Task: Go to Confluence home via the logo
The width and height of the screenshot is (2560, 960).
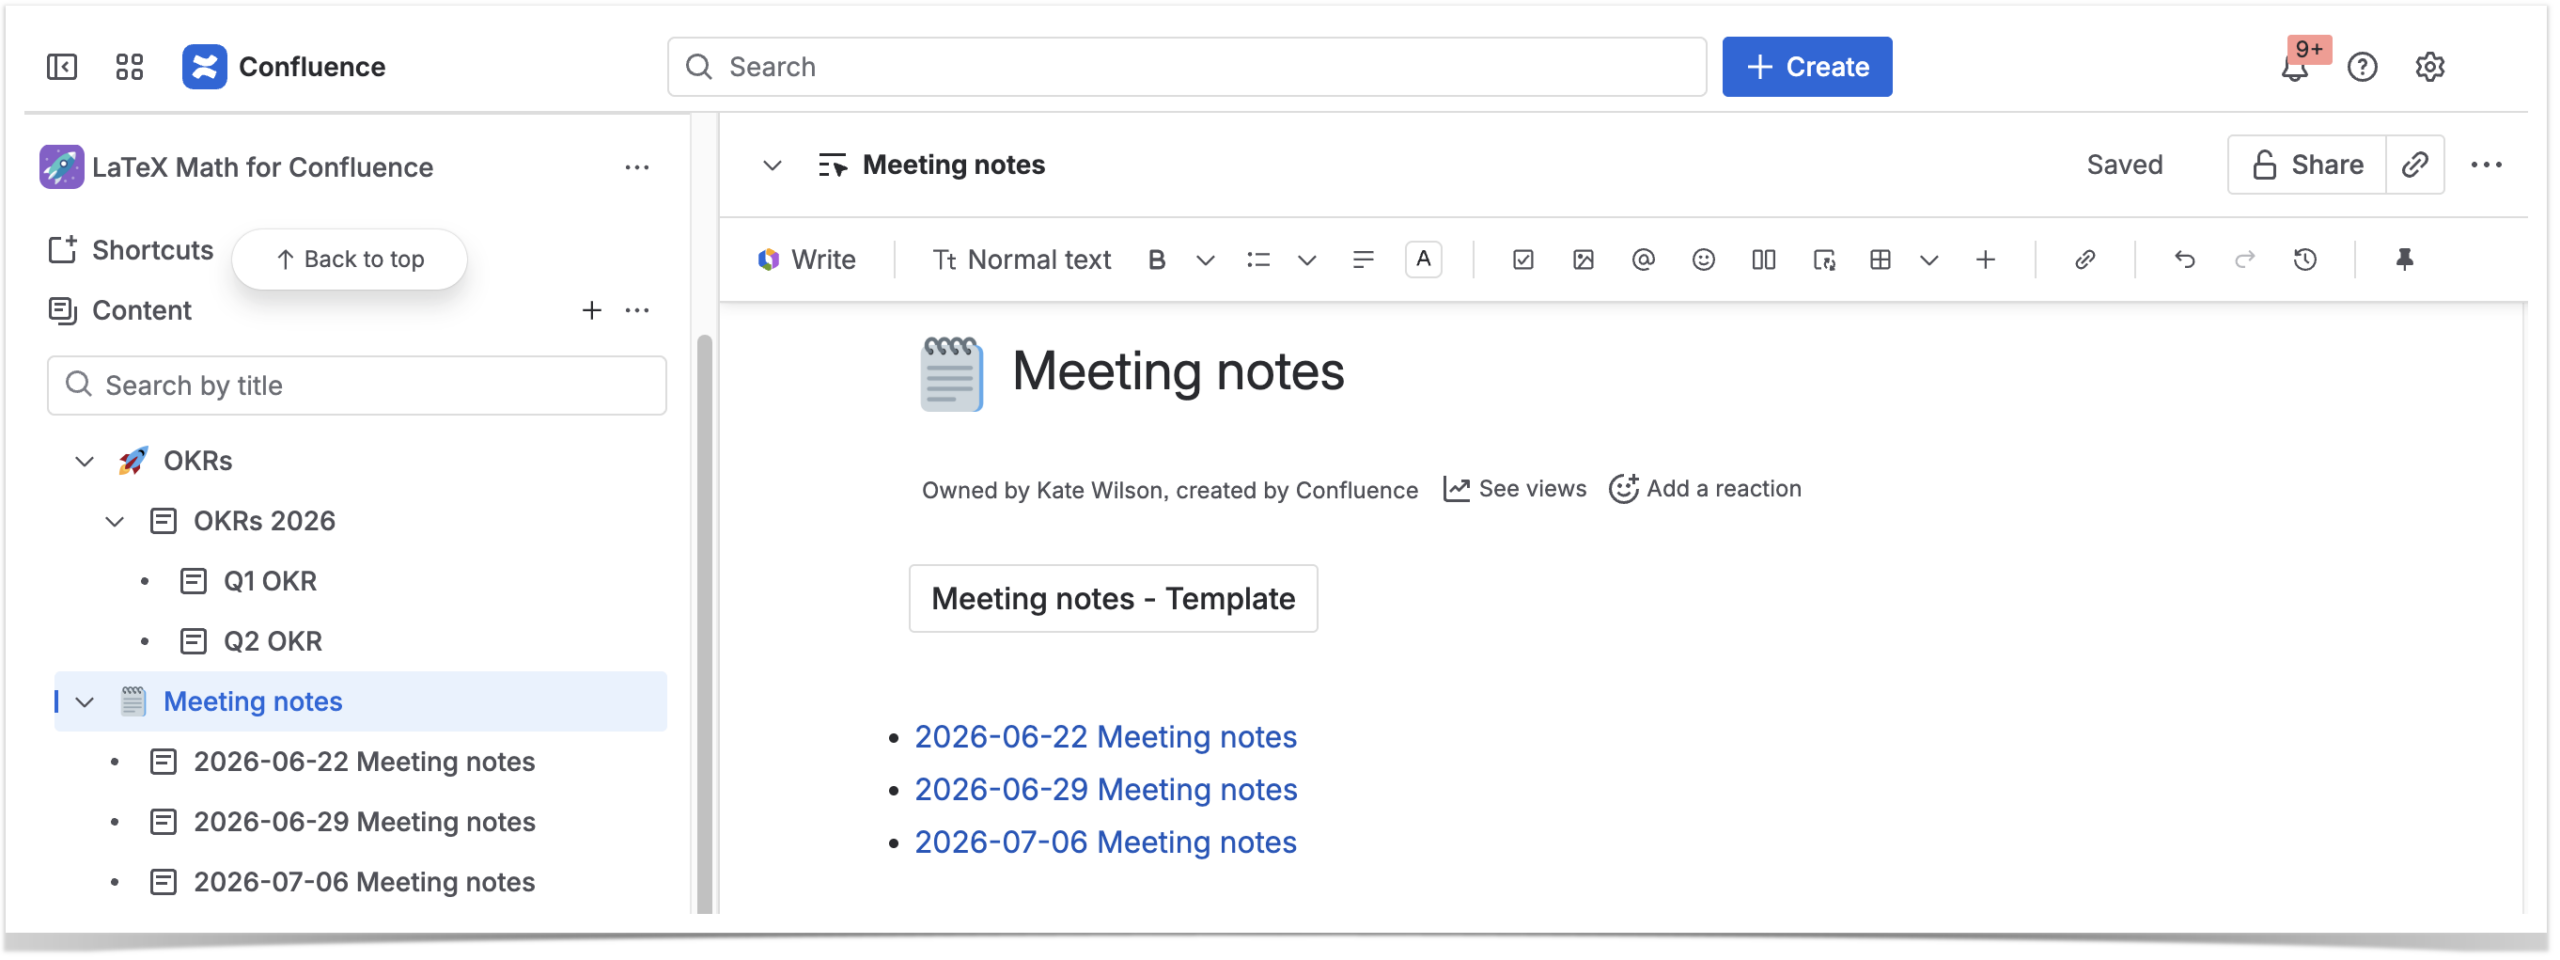Action: pos(284,67)
